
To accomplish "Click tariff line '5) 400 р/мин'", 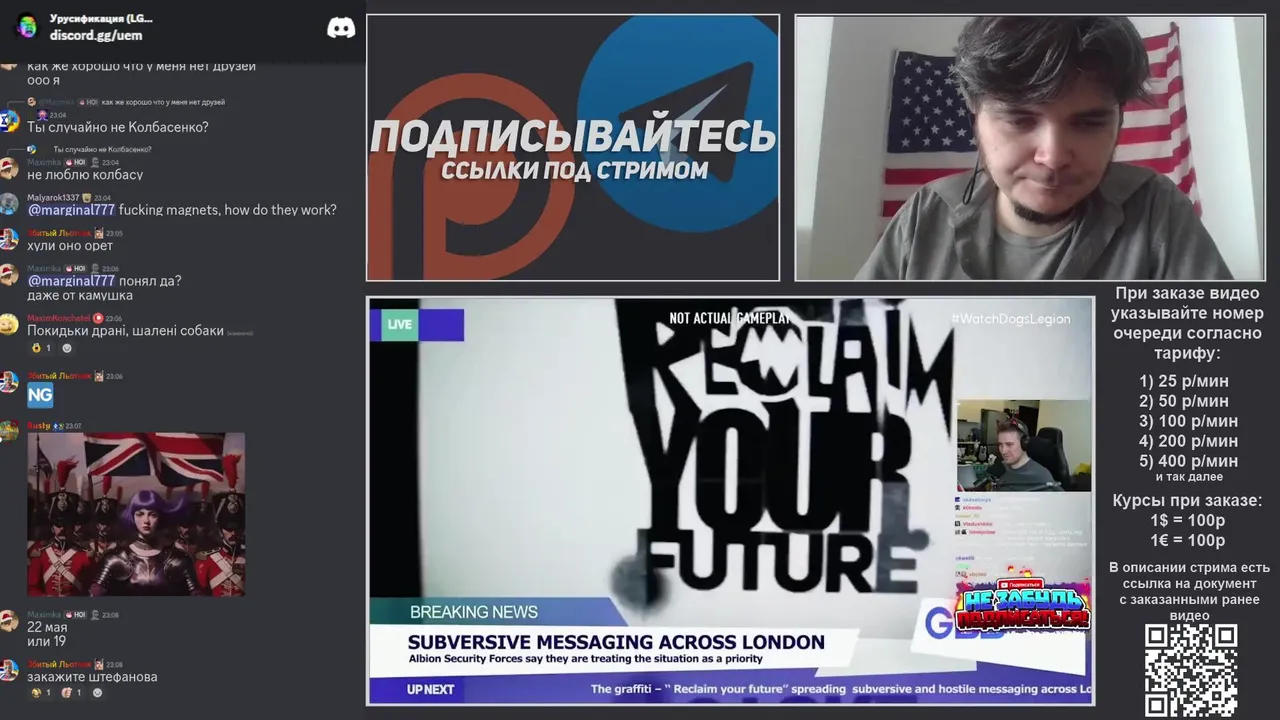I will 1188,461.
